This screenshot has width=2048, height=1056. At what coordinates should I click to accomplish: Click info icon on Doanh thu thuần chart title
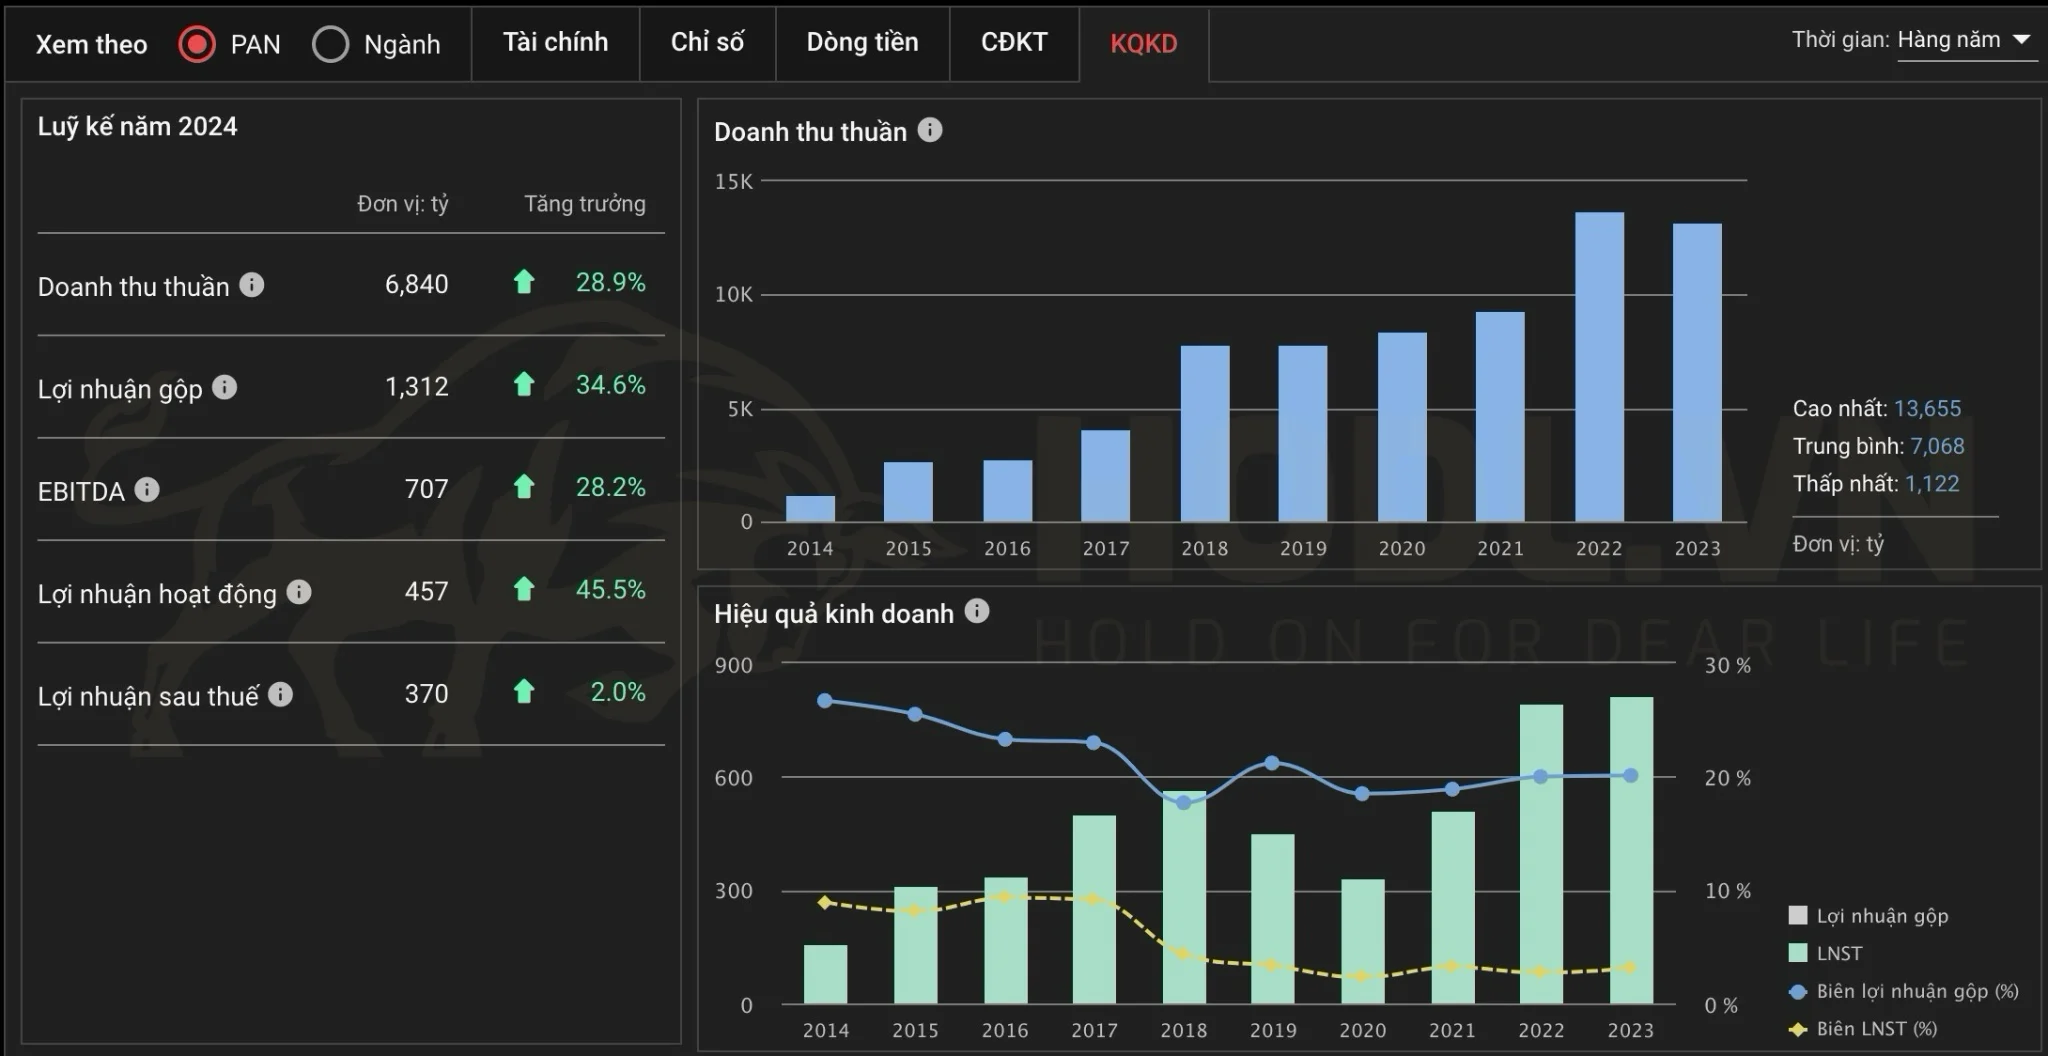coord(930,130)
